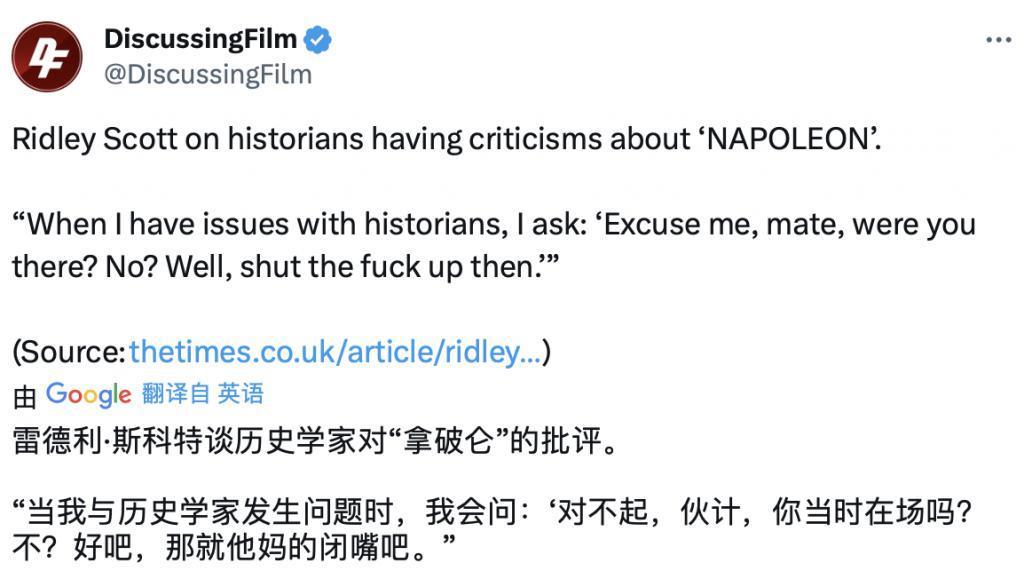Screen dimensions: 1024x579
Task: Click the '(Source:' label text
Action: tap(70, 352)
